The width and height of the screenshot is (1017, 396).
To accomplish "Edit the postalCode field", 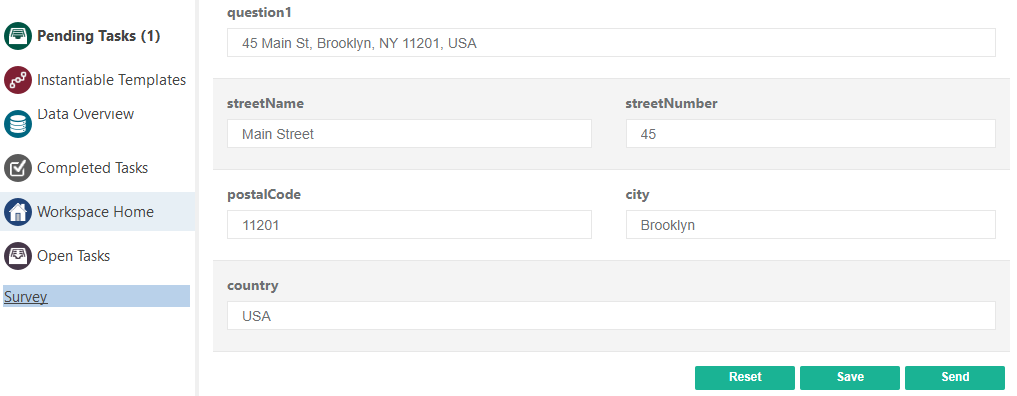I will [409, 224].
